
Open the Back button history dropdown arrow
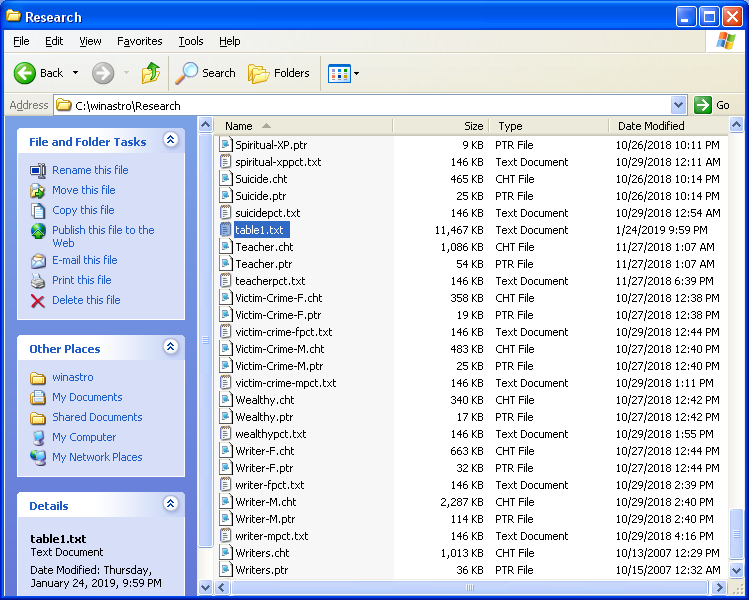point(75,73)
